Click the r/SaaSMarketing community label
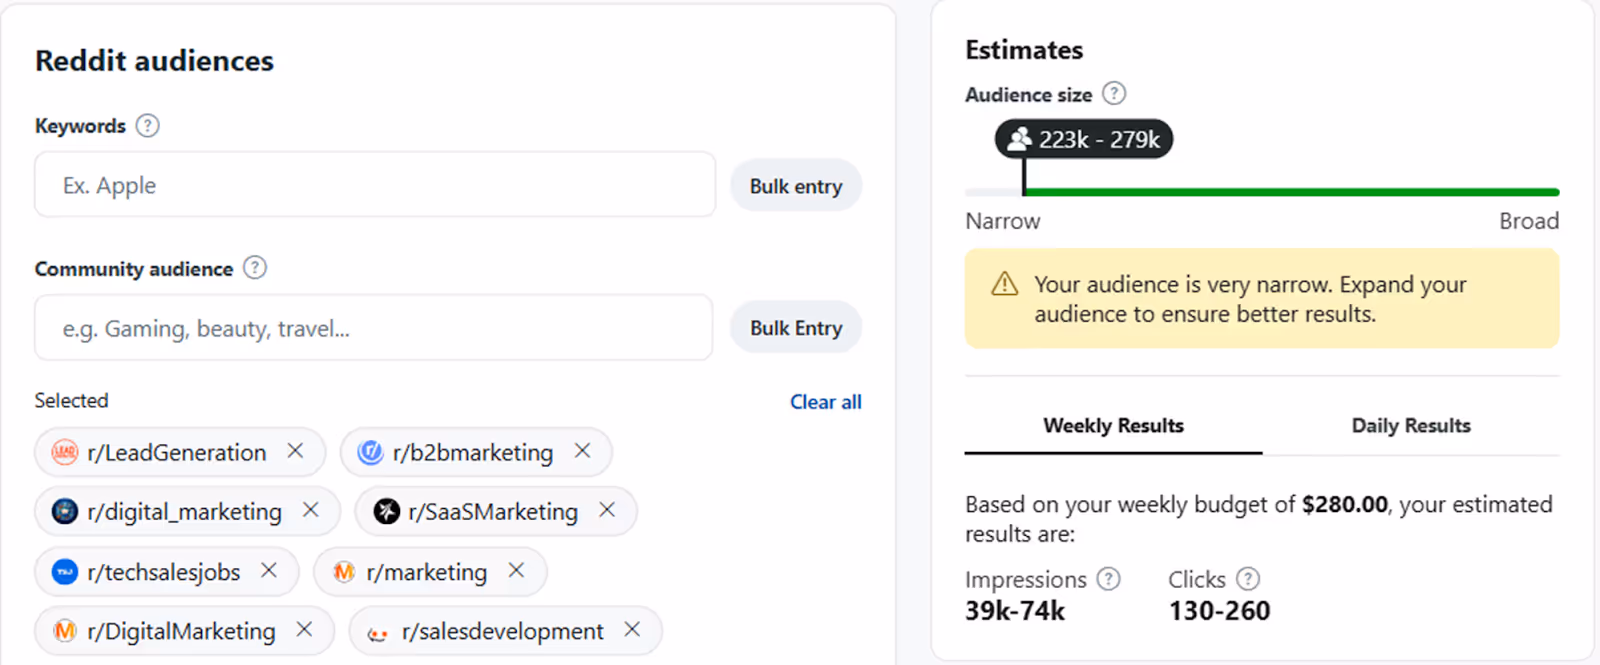1600x665 pixels. coord(493,512)
